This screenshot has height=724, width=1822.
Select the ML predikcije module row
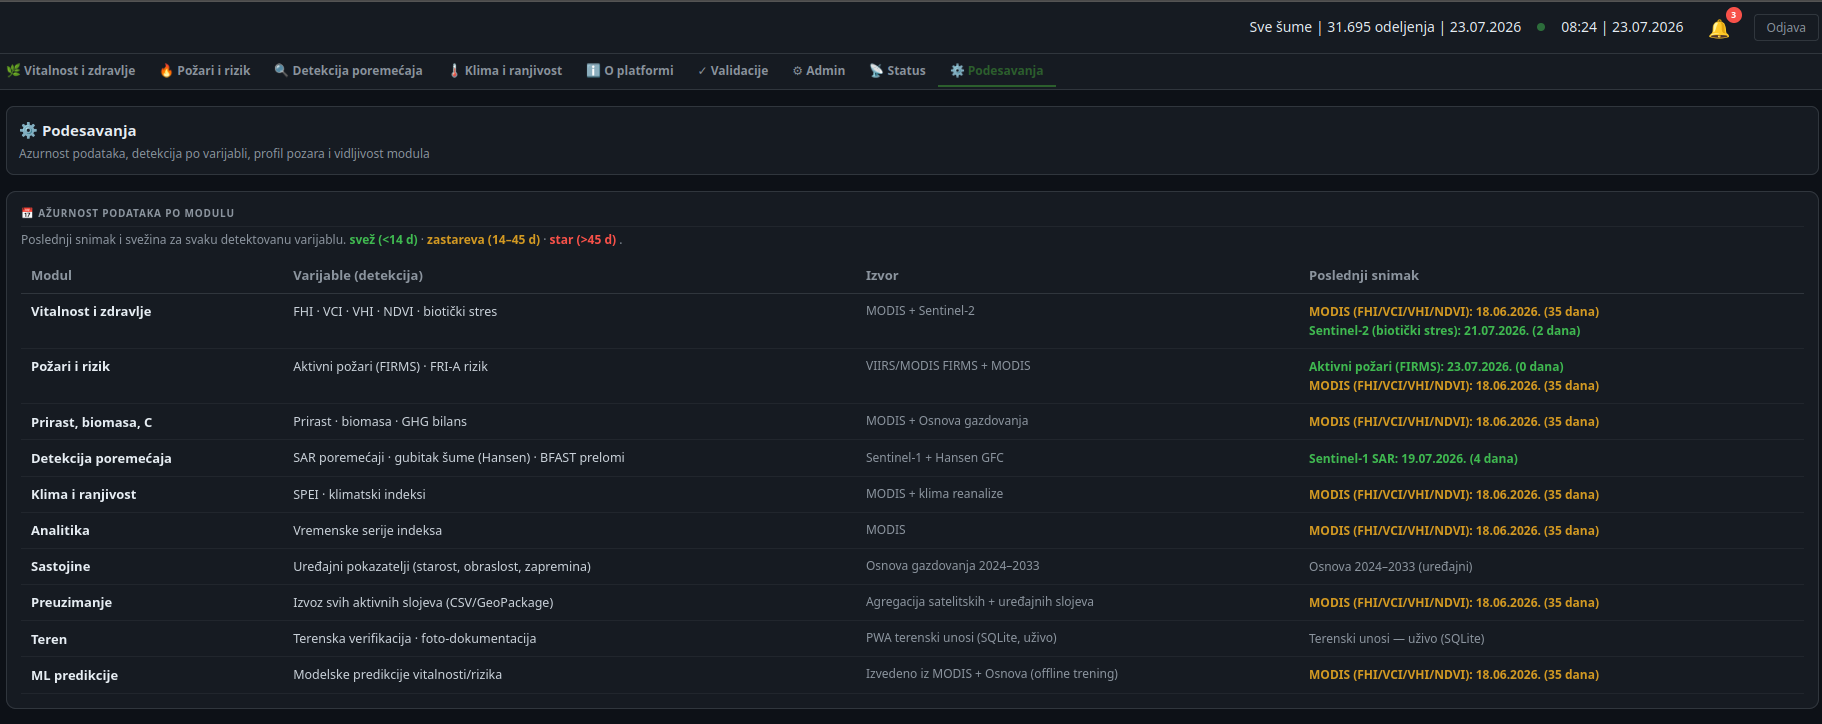pyautogui.click(x=912, y=675)
